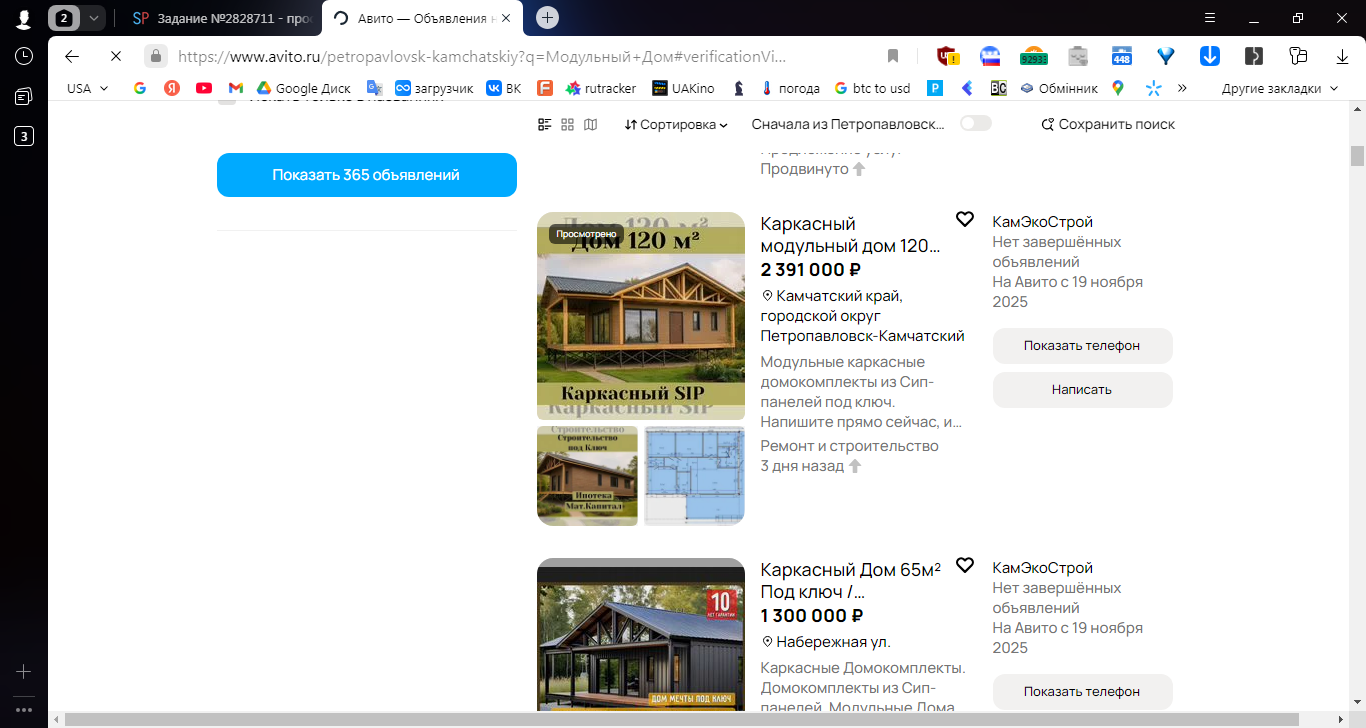
Task: Open the 448 calendar extension
Action: (1122, 56)
